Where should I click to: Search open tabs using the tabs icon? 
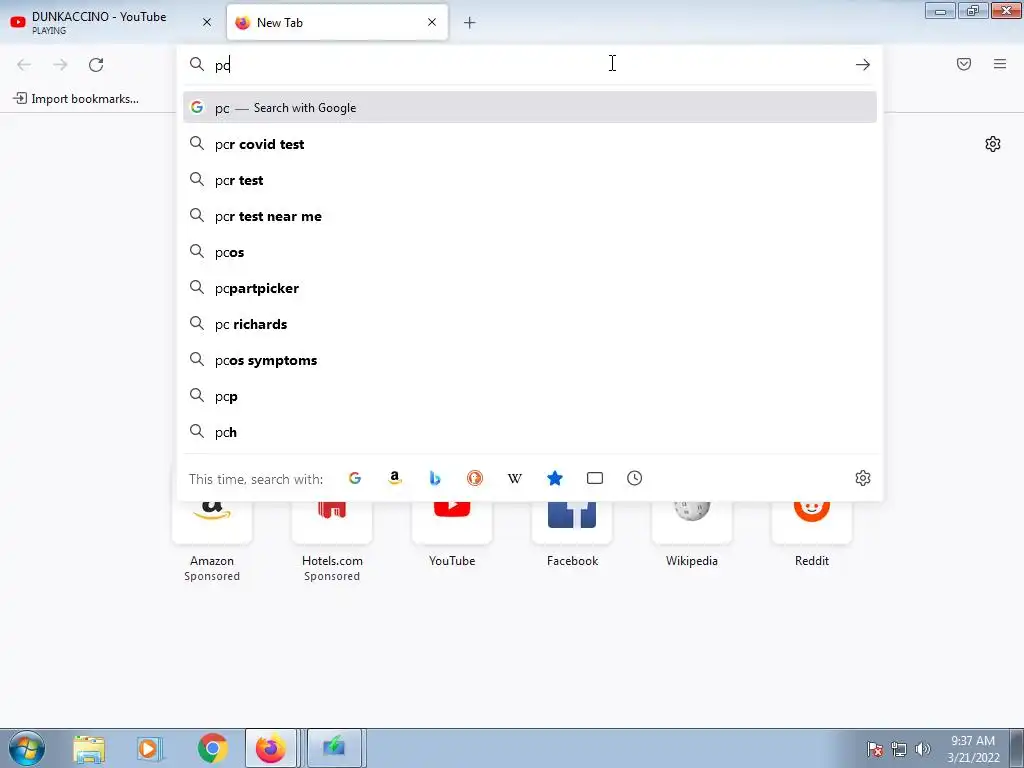[595, 478]
